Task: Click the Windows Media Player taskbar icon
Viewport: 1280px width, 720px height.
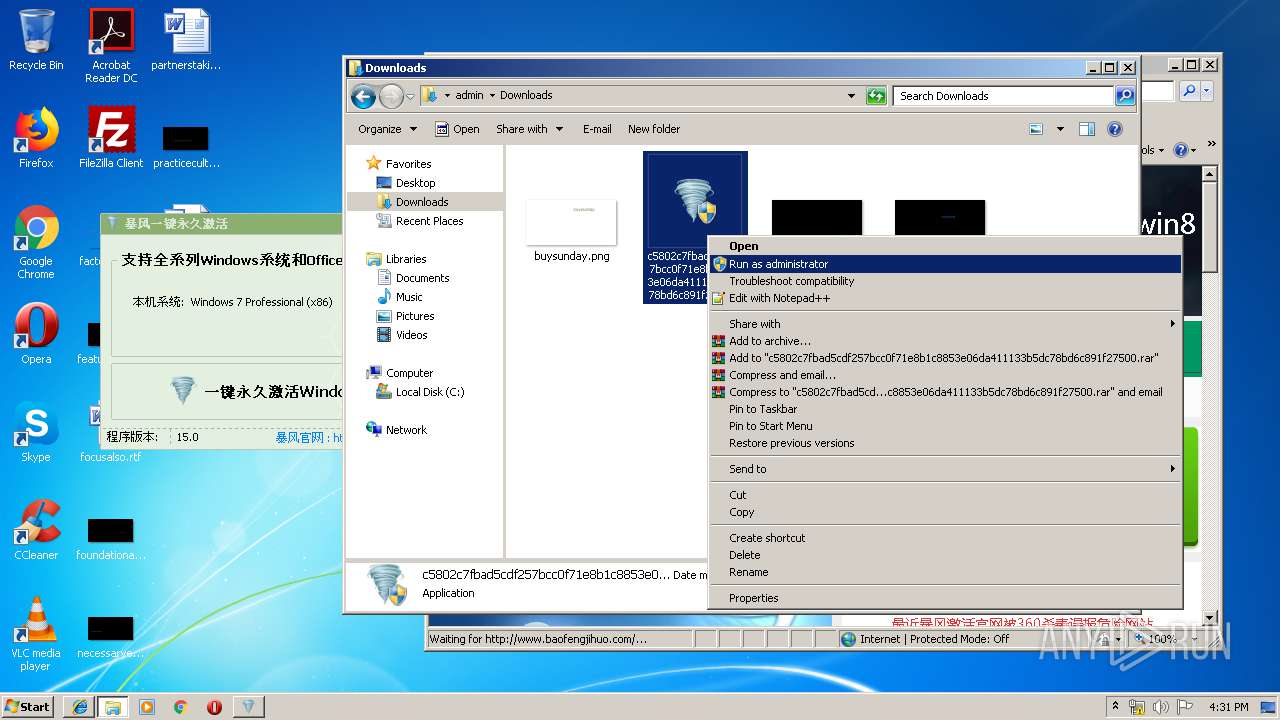Action: pyautogui.click(x=147, y=706)
